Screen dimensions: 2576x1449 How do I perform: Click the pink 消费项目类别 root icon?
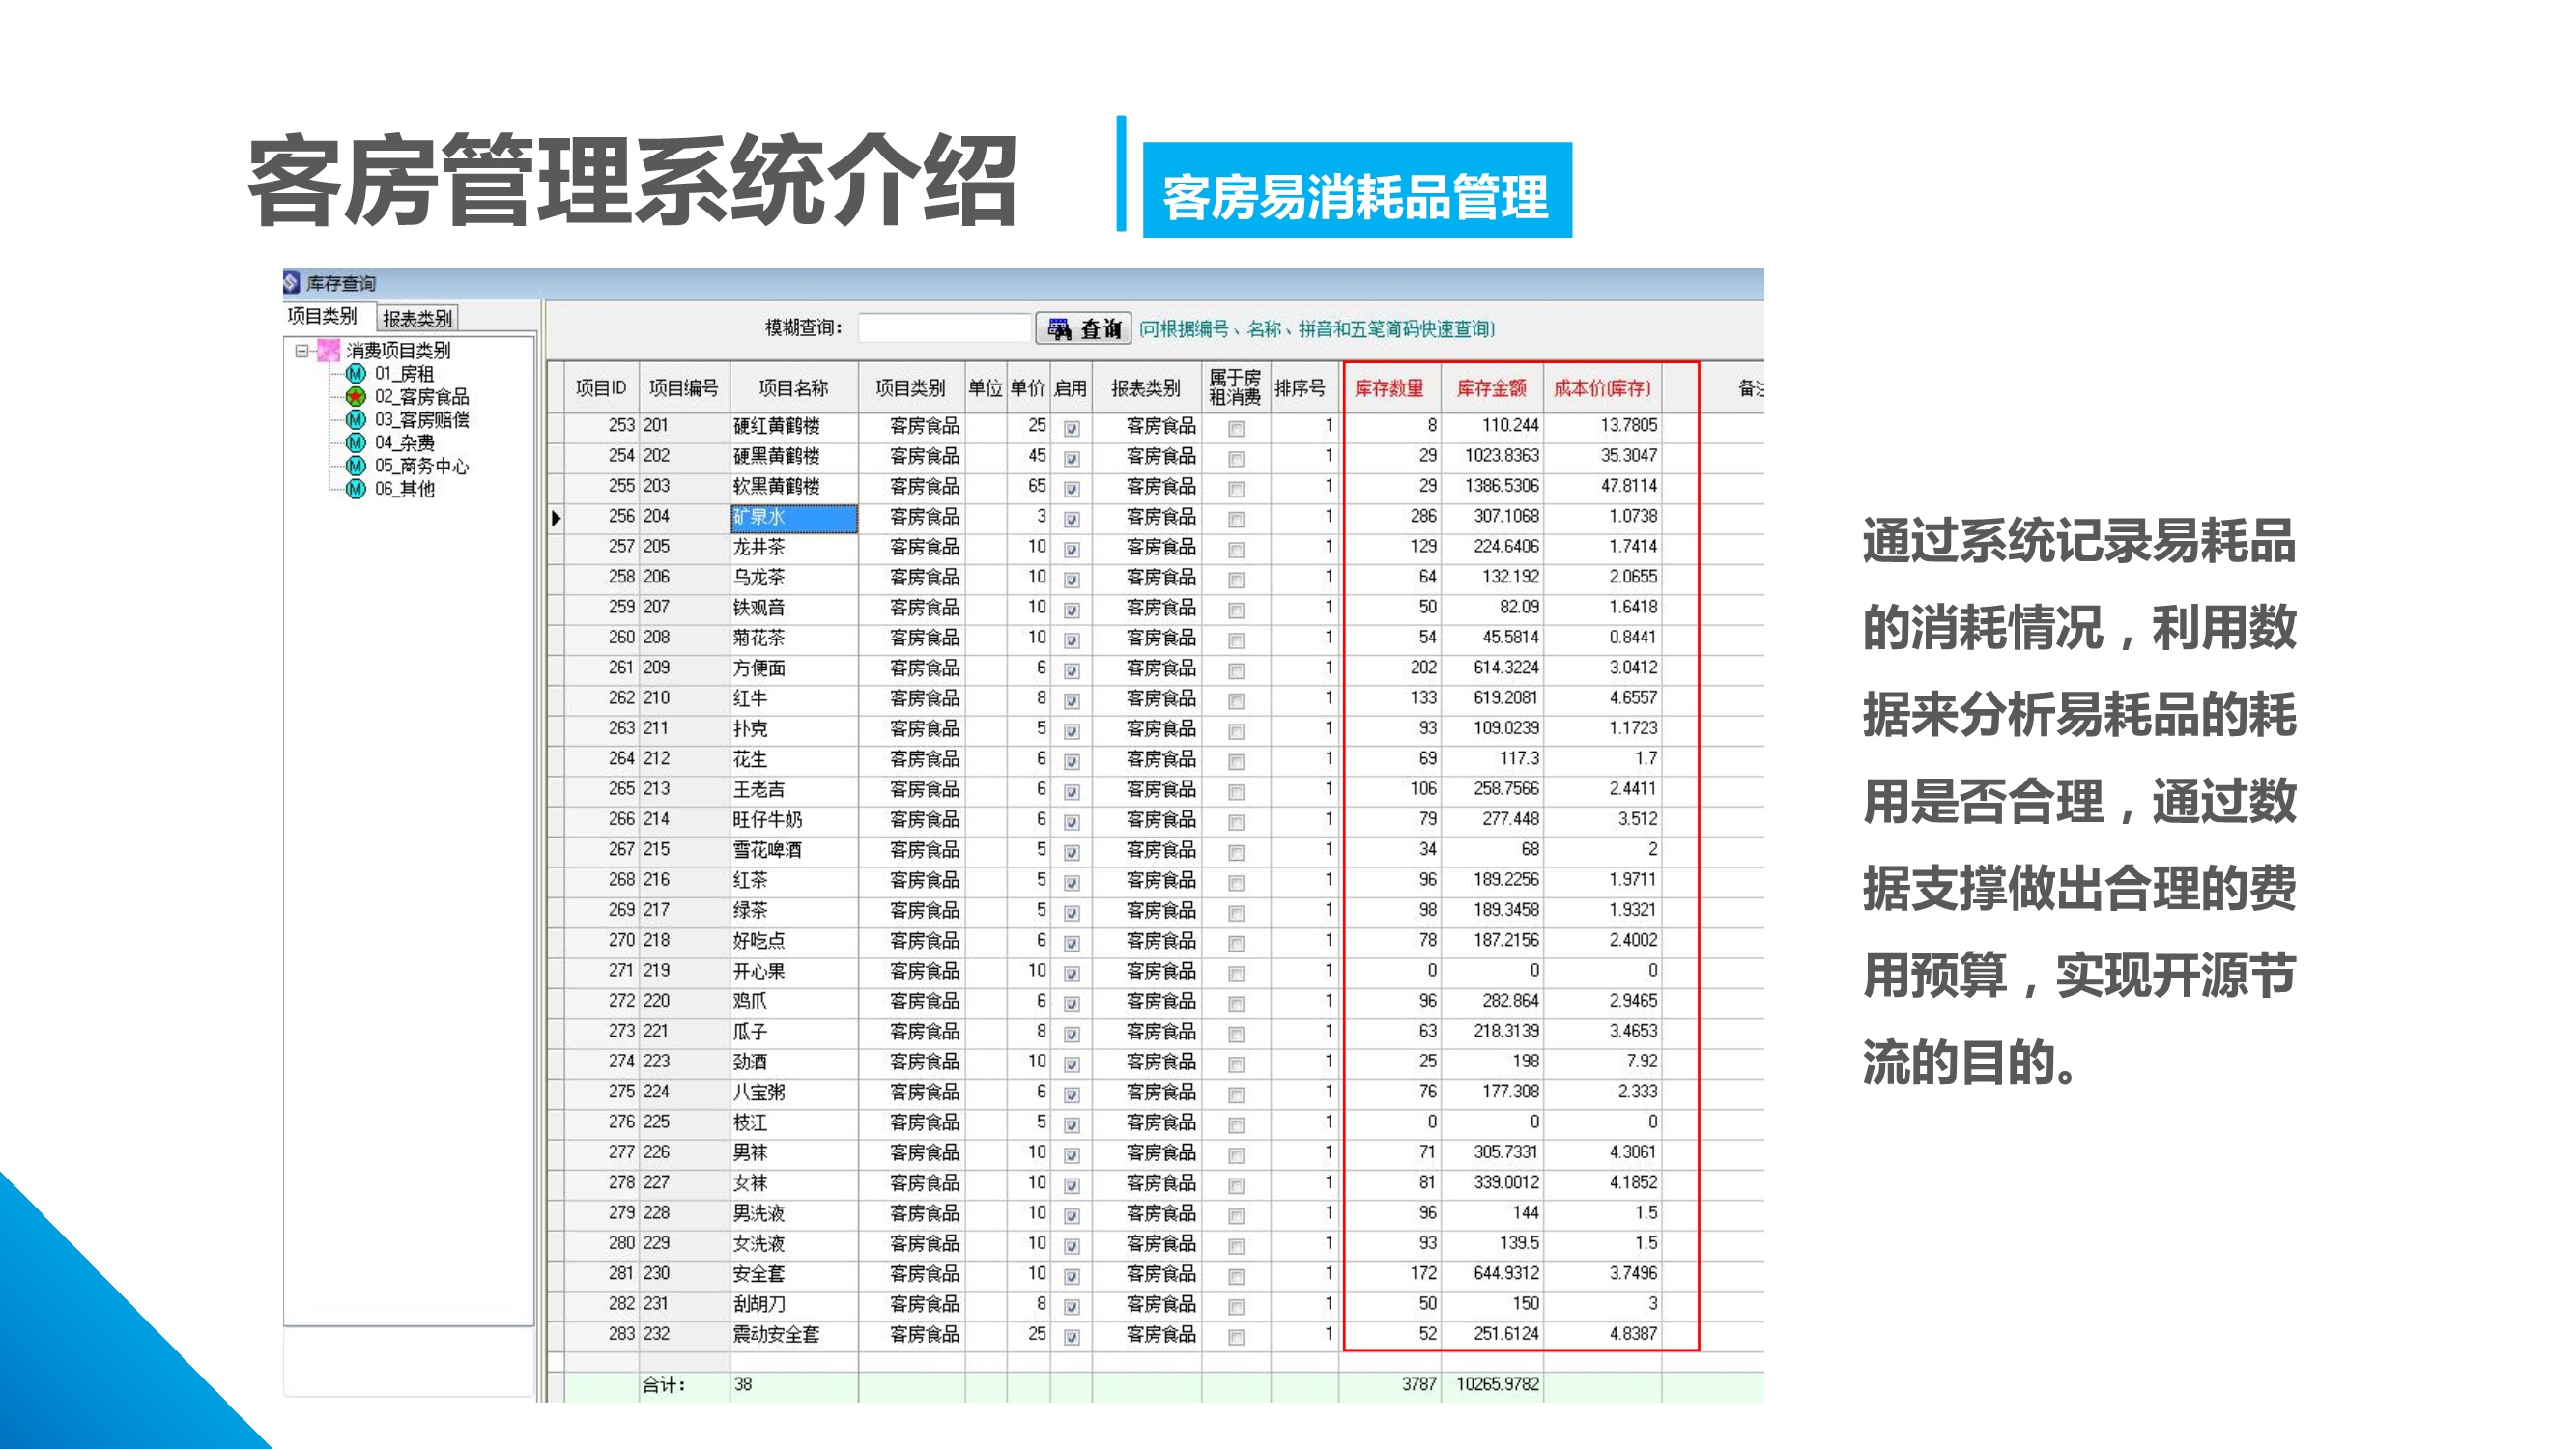(328, 350)
